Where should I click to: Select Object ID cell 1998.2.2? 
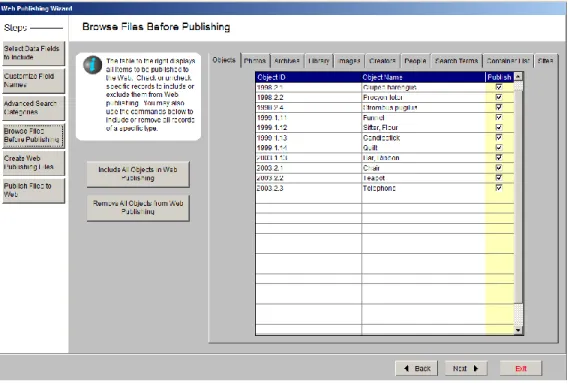click(309, 97)
